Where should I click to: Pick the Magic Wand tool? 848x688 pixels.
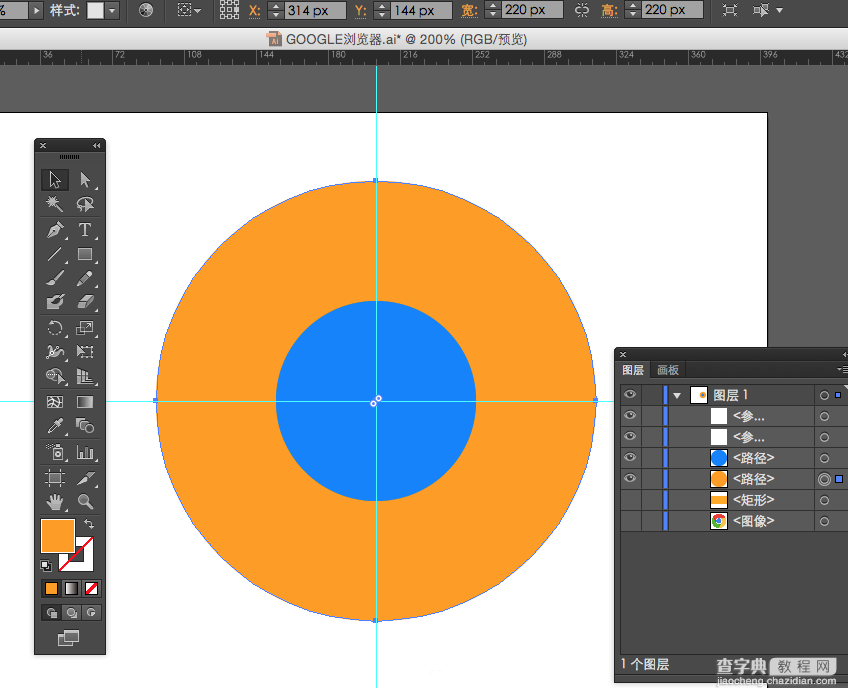(x=55, y=204)
